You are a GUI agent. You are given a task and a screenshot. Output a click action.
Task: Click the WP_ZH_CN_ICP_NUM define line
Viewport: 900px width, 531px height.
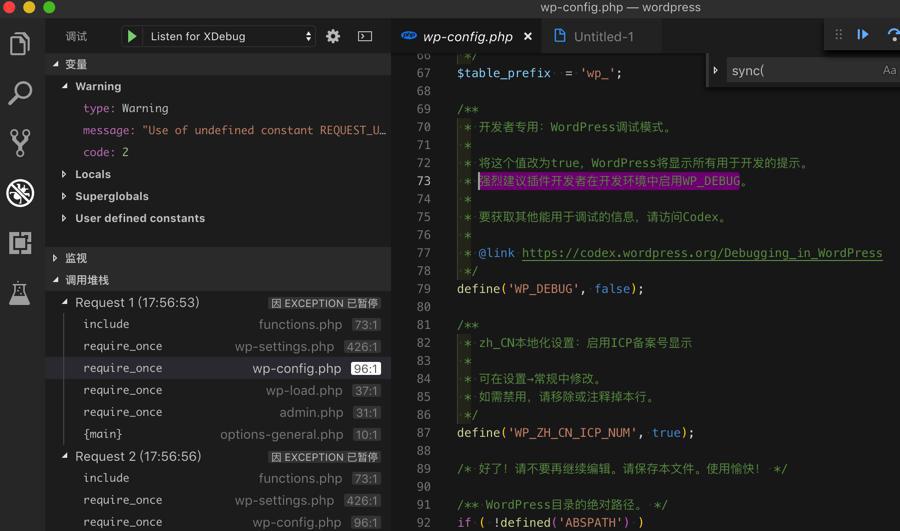[575, 433]
